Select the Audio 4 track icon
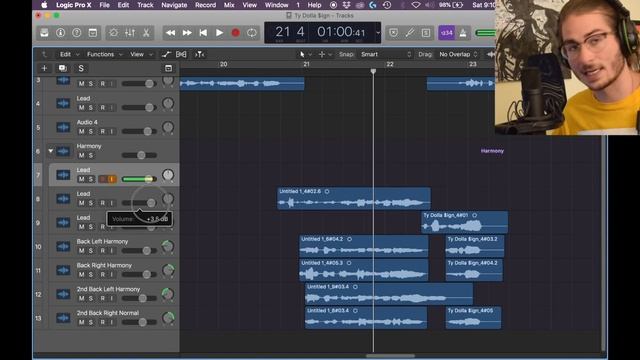Viewport: 640px width, 360px height. (63, 127)
